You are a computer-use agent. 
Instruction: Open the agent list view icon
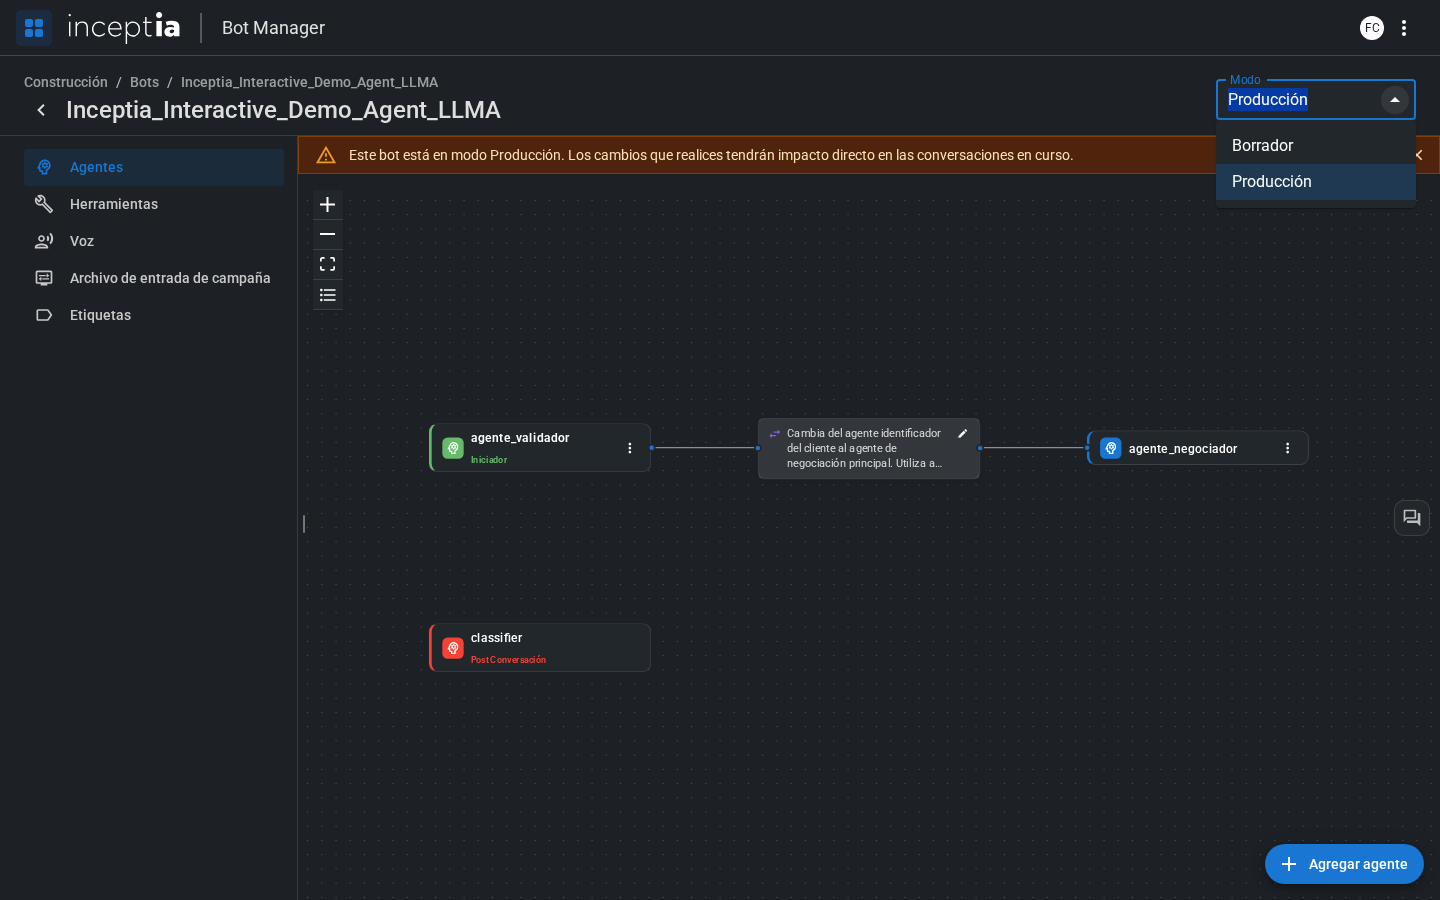[327, 295]
